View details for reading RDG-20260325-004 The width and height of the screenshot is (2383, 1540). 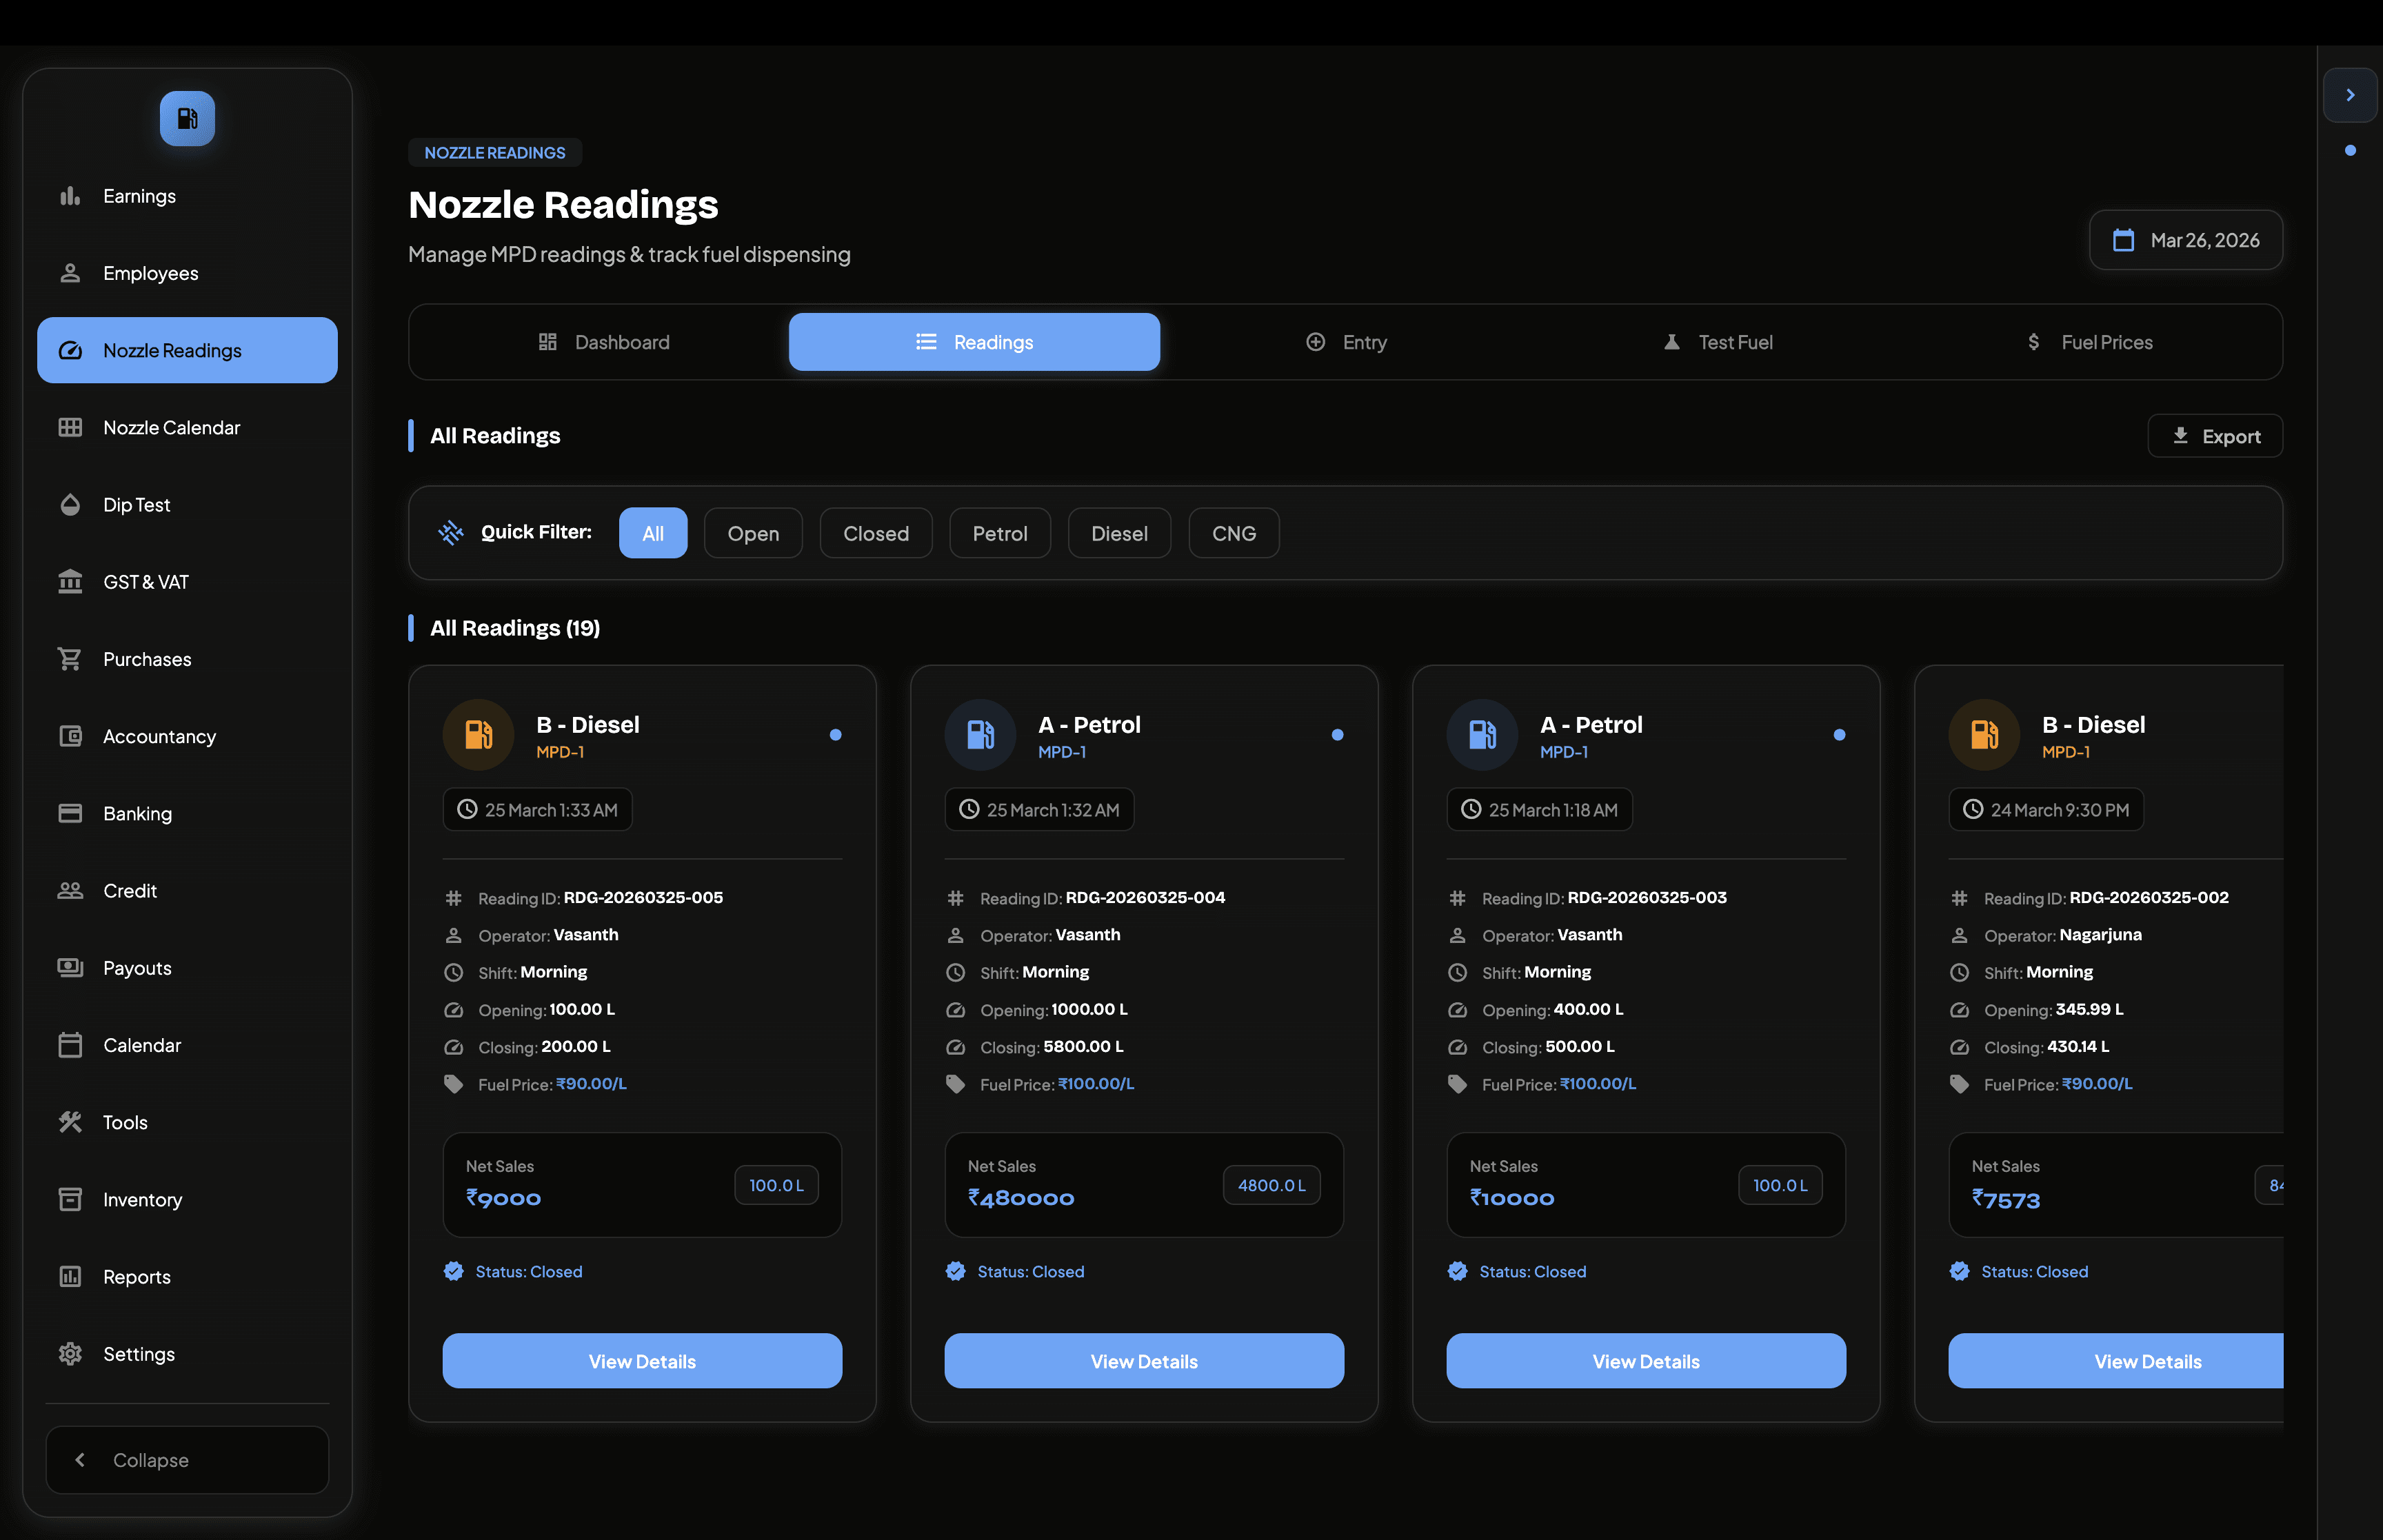click(1143, 1361)
